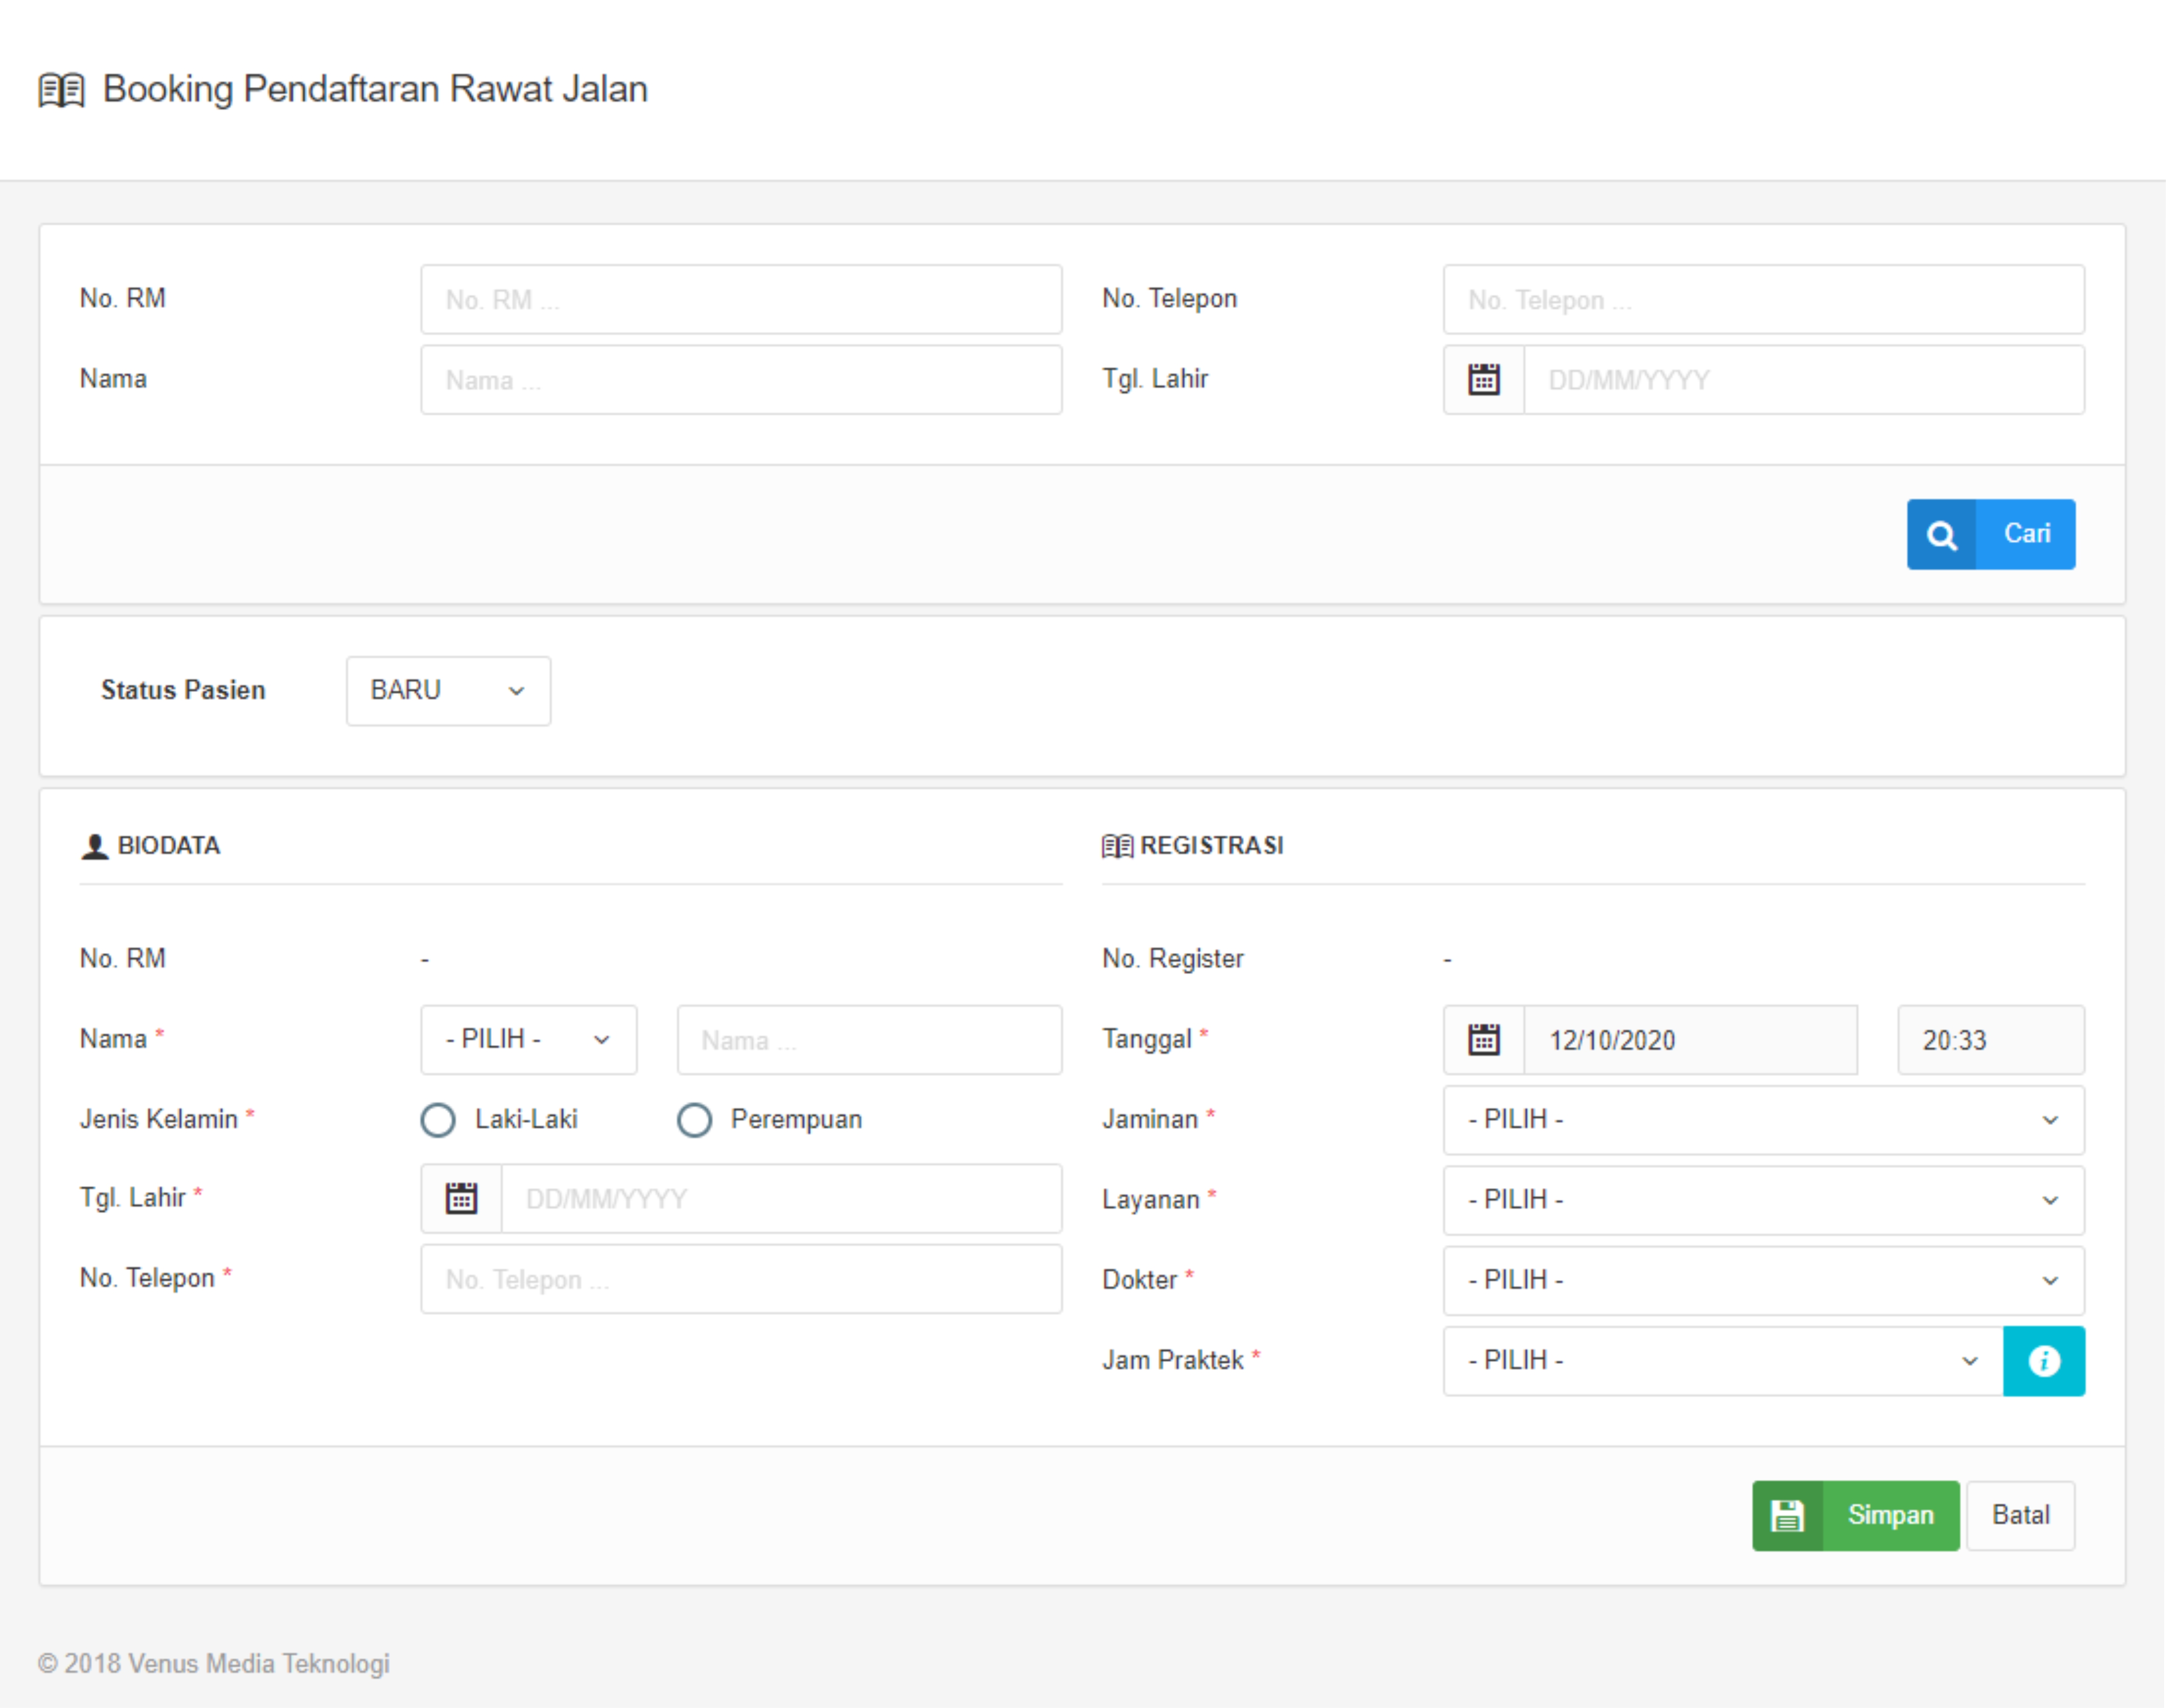Open the Jaminan dropdown
Screen dimensions: 2166x1708
1763,1120
